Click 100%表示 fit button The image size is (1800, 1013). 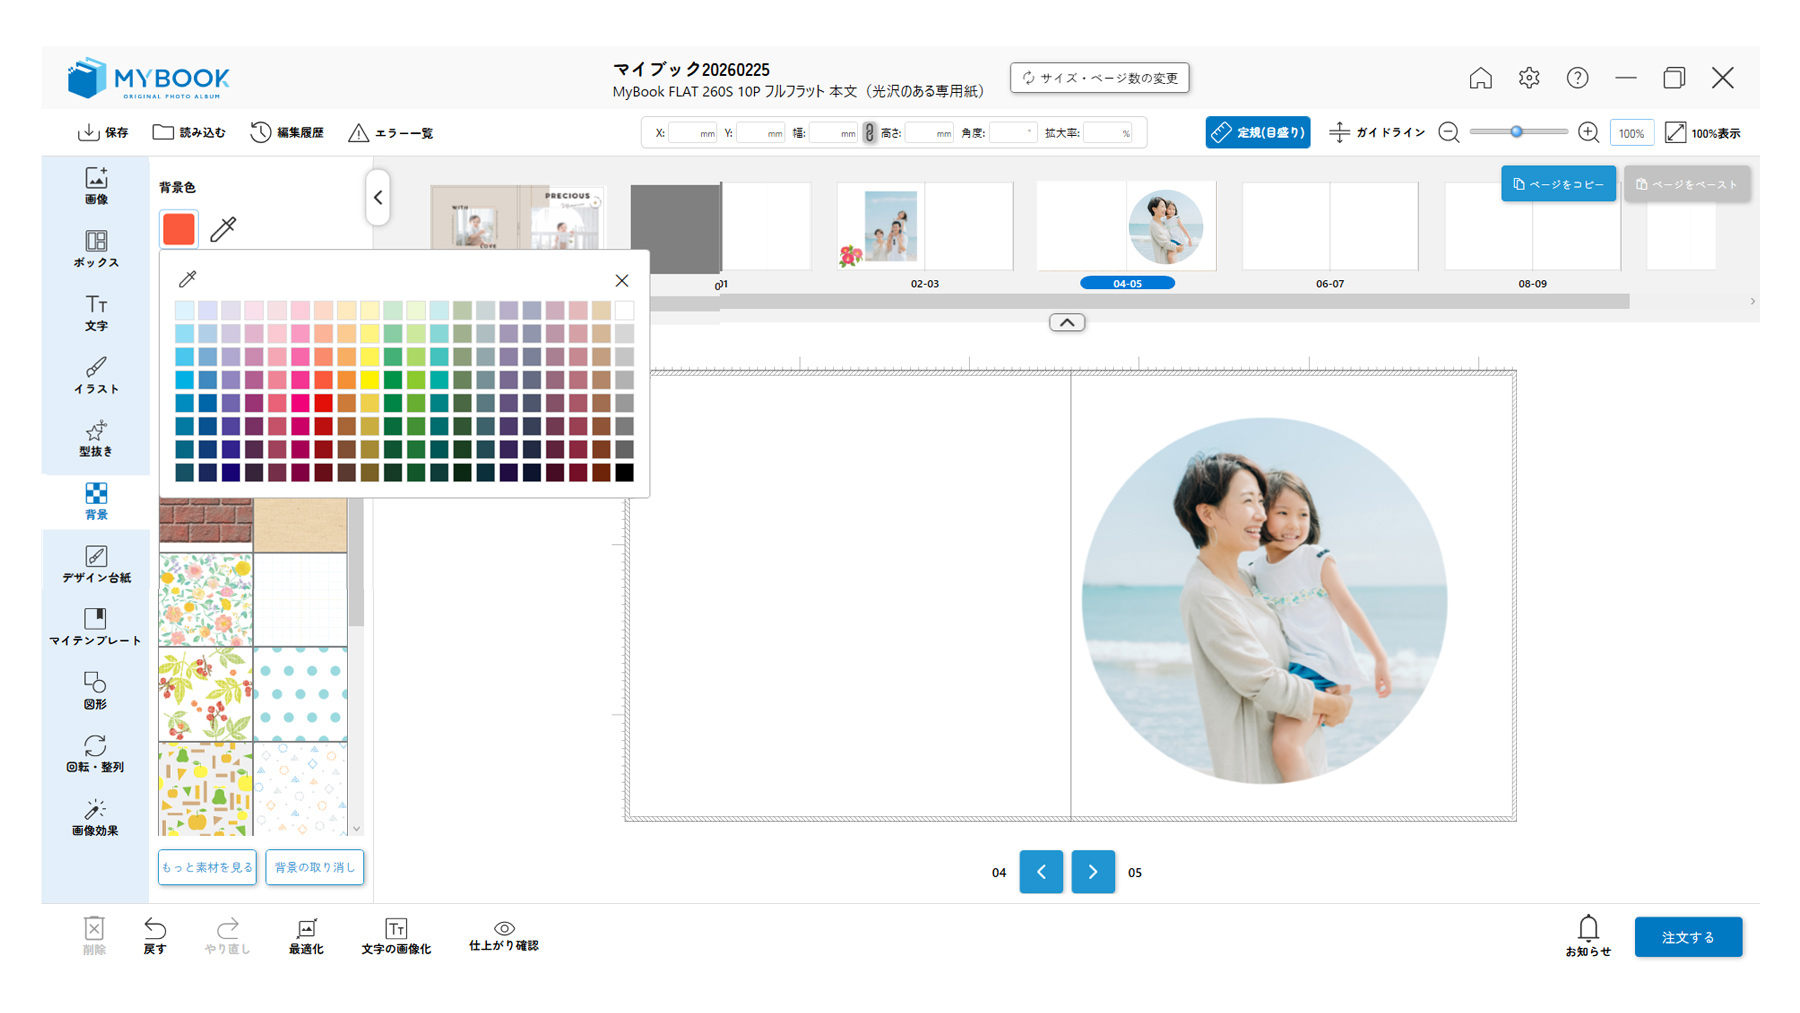(x=1702, y=132)
